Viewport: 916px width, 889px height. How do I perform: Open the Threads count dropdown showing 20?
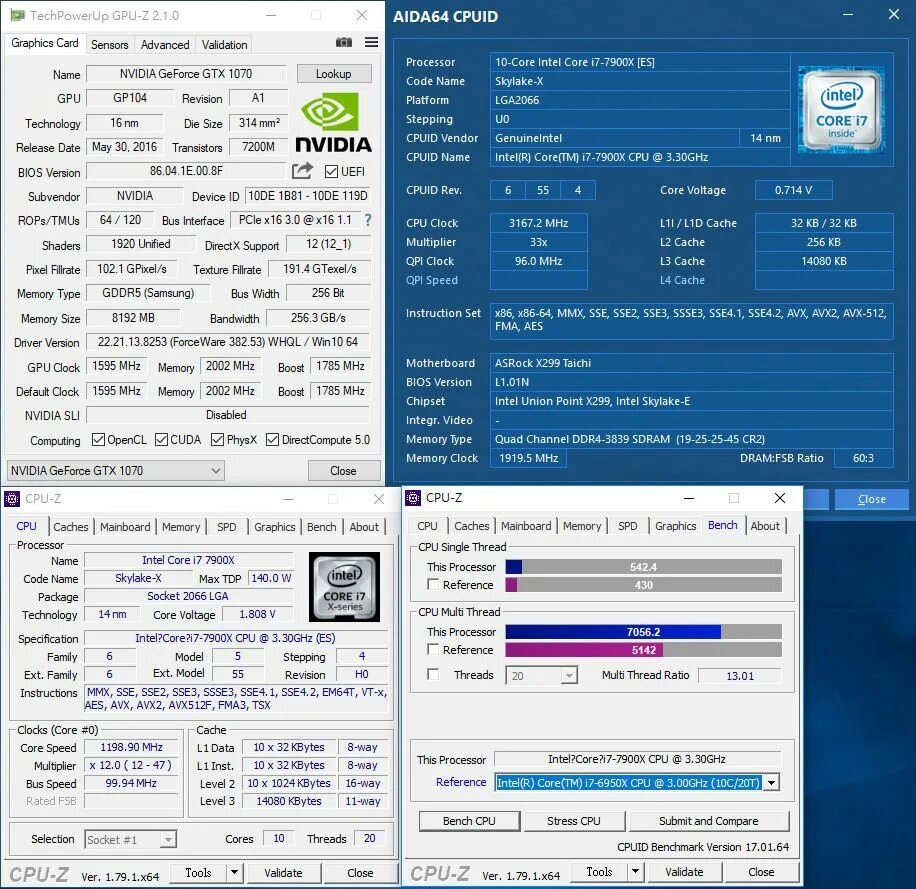click(542, 675)
